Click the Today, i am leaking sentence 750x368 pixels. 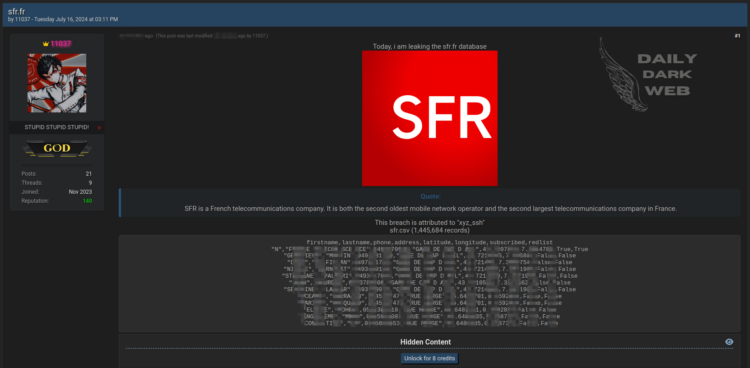(x=430, y=46)
